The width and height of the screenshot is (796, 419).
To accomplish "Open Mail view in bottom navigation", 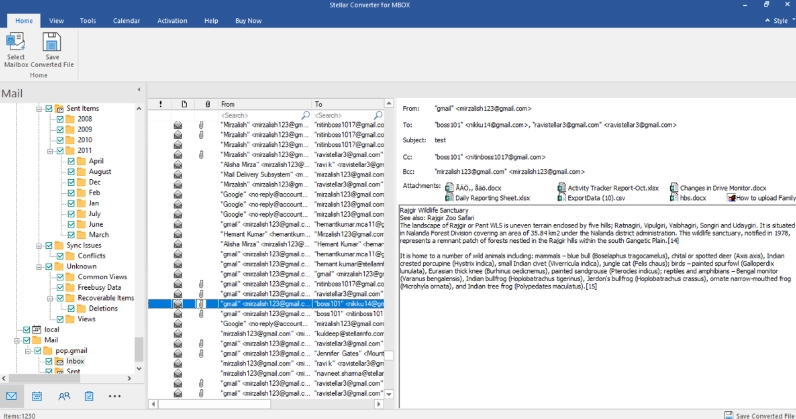I will point(11,396).
